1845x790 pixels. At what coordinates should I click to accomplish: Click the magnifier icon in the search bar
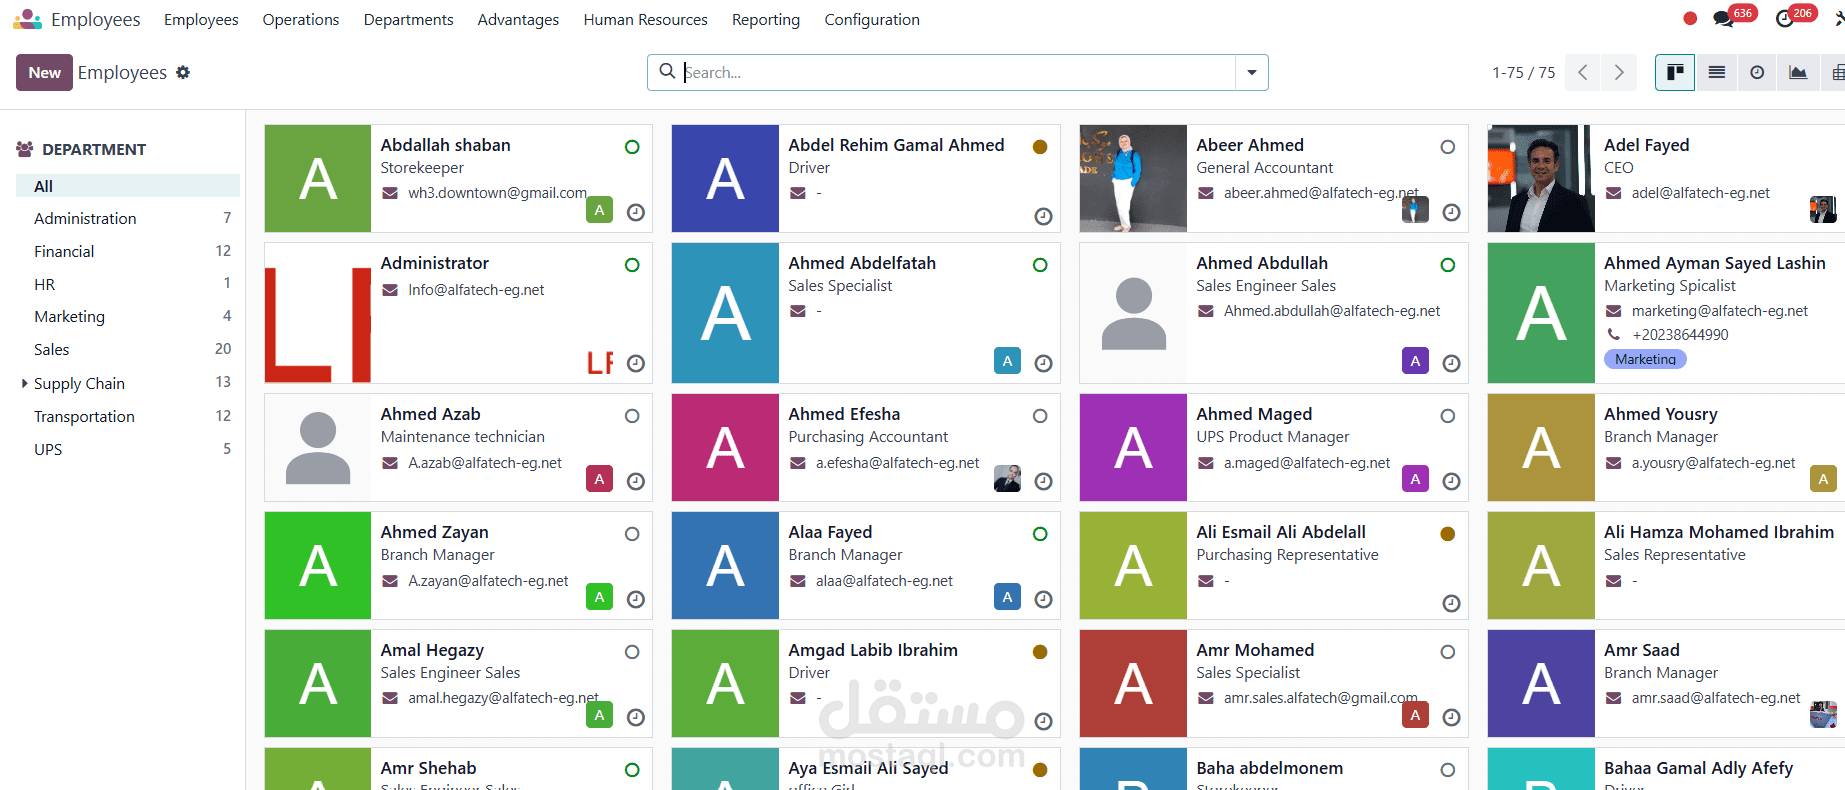click(x=667, y=71)
